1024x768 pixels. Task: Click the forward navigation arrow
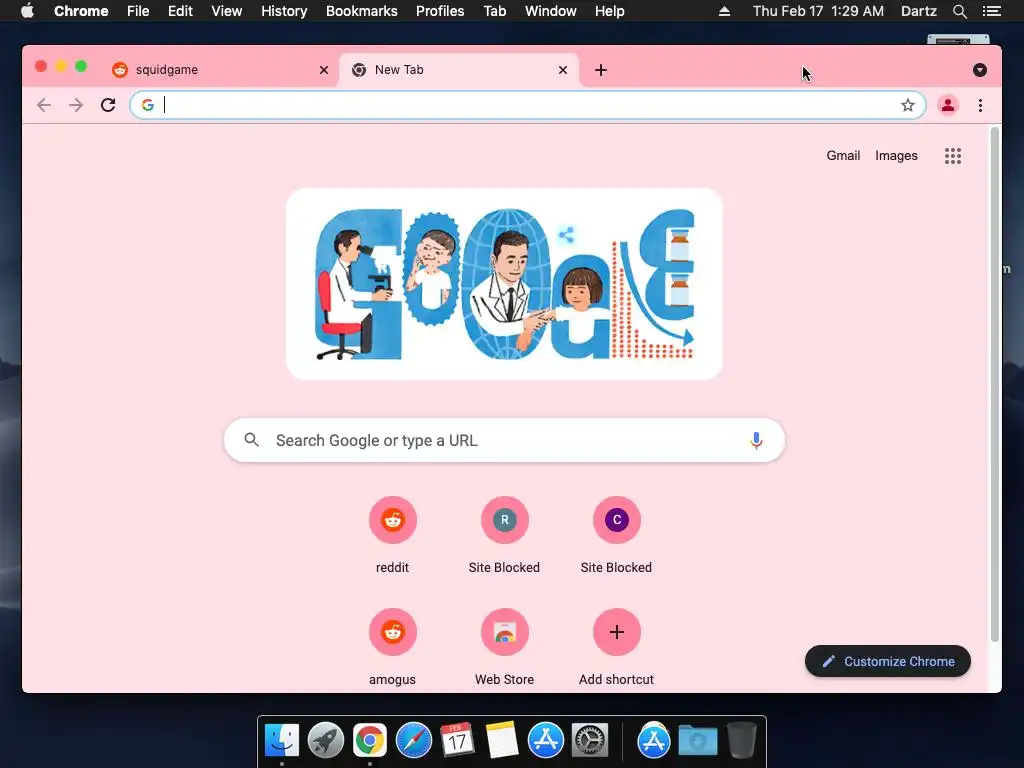(76, 105)
